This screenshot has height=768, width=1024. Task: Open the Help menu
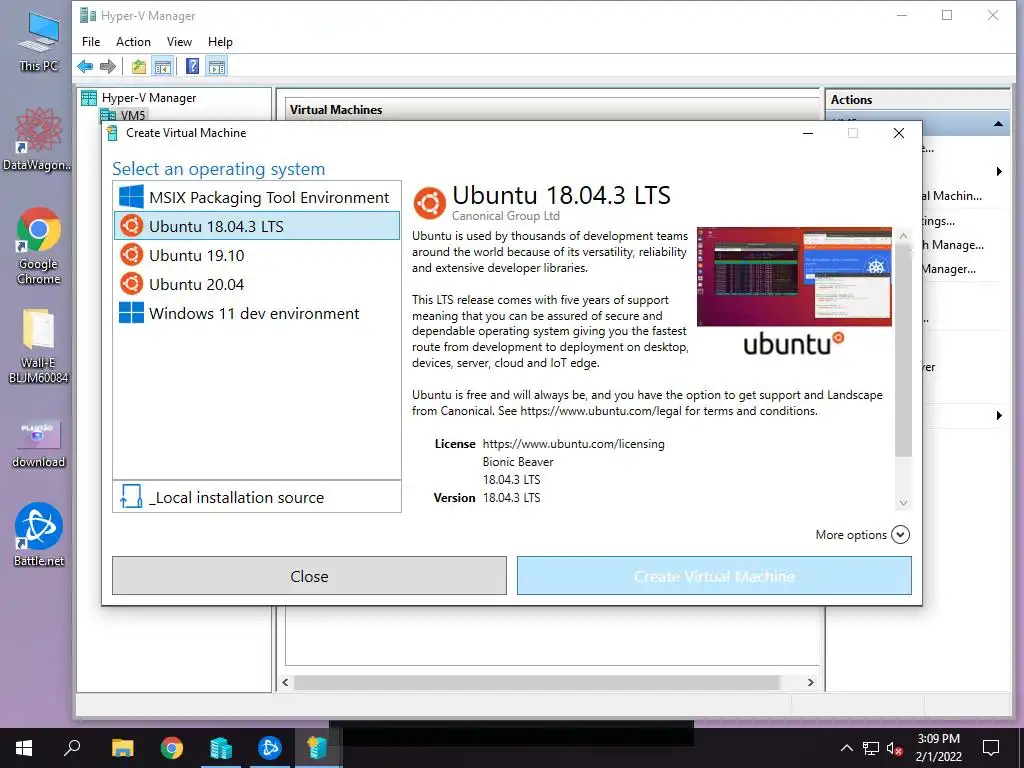tap(220, 42)
